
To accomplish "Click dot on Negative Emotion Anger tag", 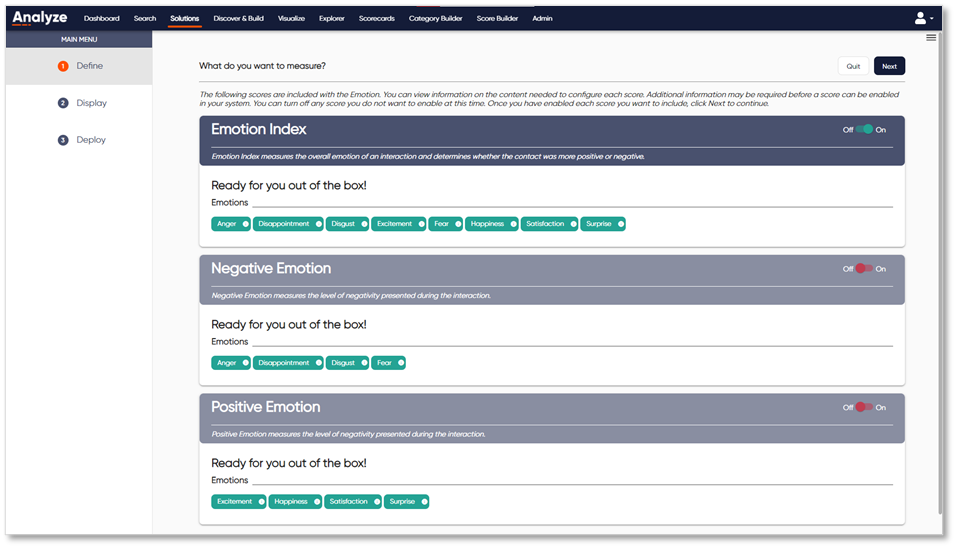I will tap(246, 363).
